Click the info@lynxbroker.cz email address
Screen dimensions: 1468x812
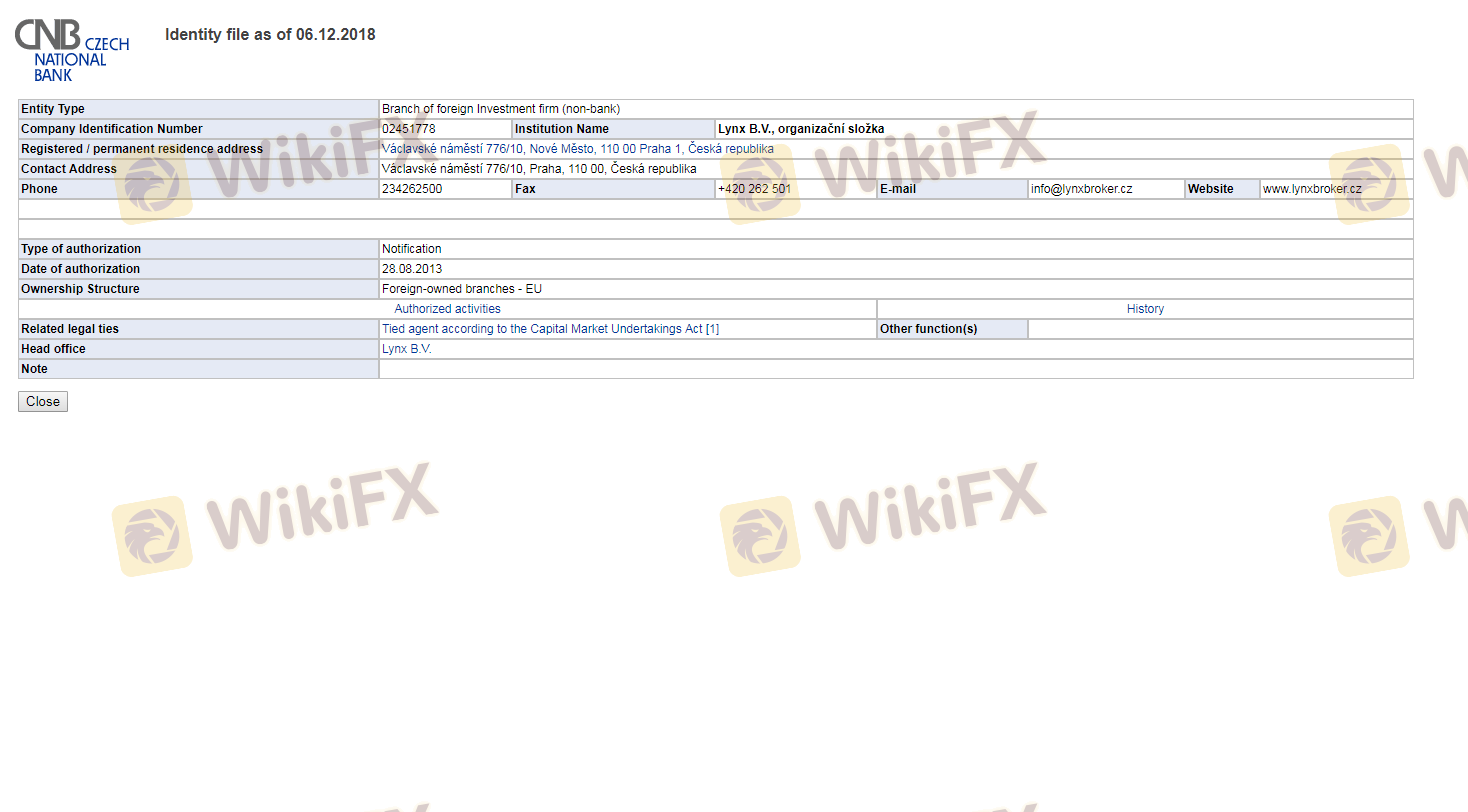coord(1081,189)
